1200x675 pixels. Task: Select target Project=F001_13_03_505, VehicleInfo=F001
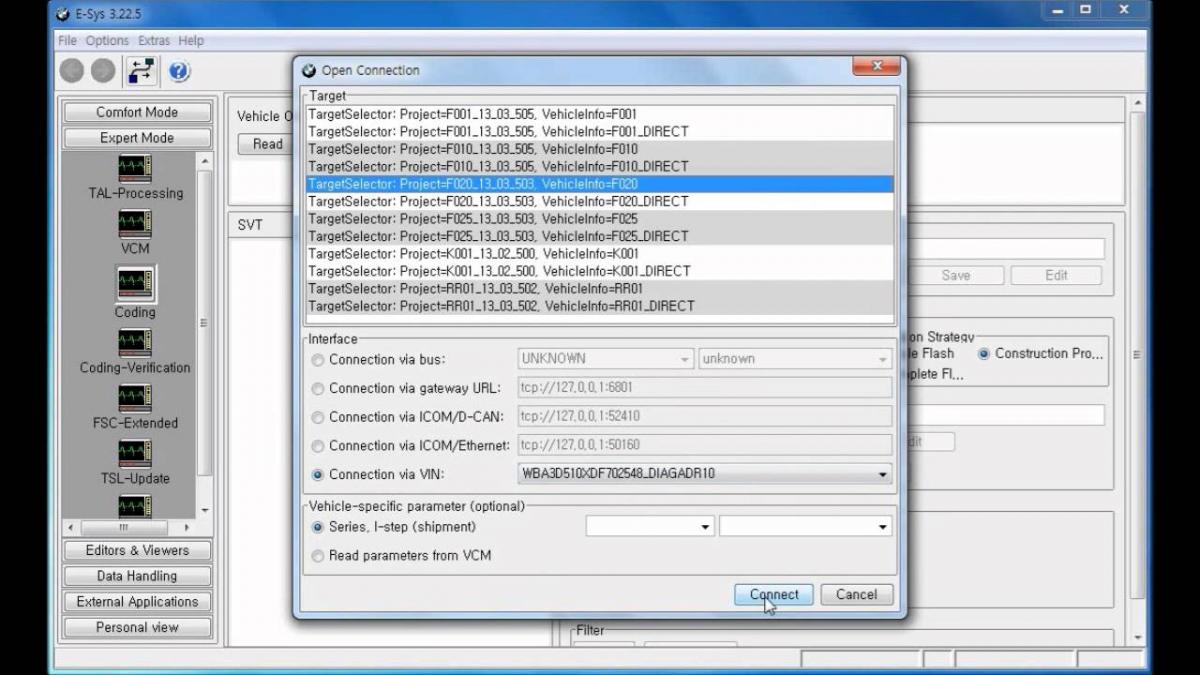(x=600, y=114)
